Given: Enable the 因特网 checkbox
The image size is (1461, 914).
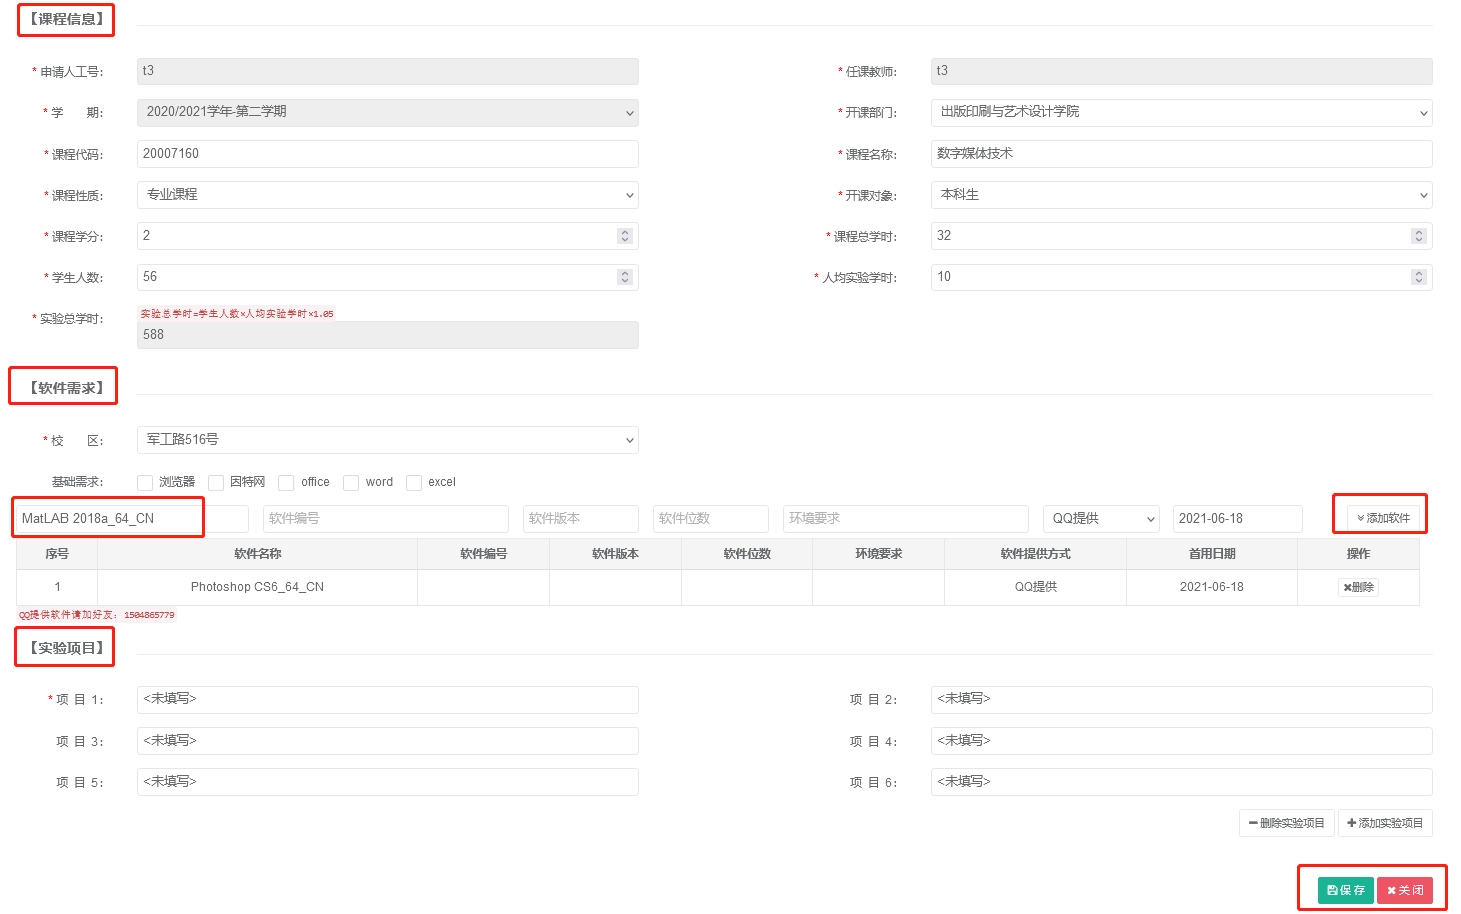Looking at the screenshot, I should point(216,483).
